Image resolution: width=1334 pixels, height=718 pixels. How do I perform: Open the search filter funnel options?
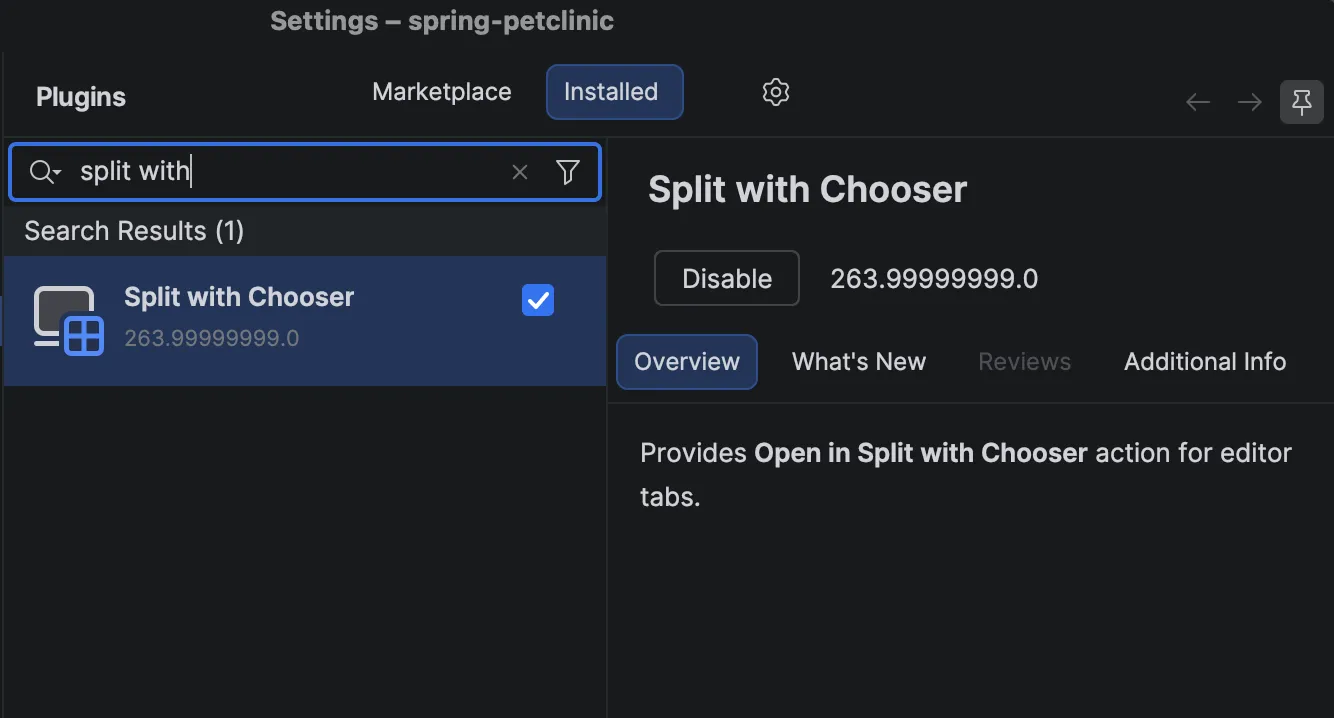pyautogui.click(x=568, y=172)
